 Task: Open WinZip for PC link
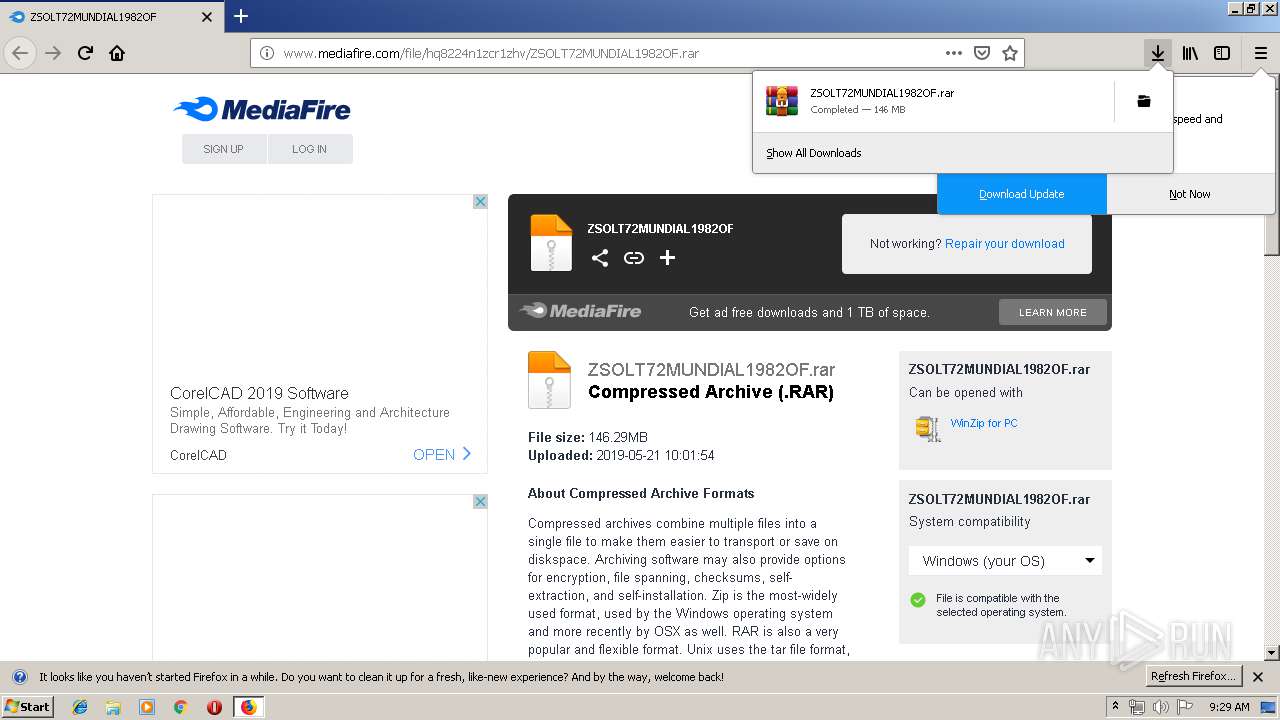pyautogui.click(x=984, y=423)
